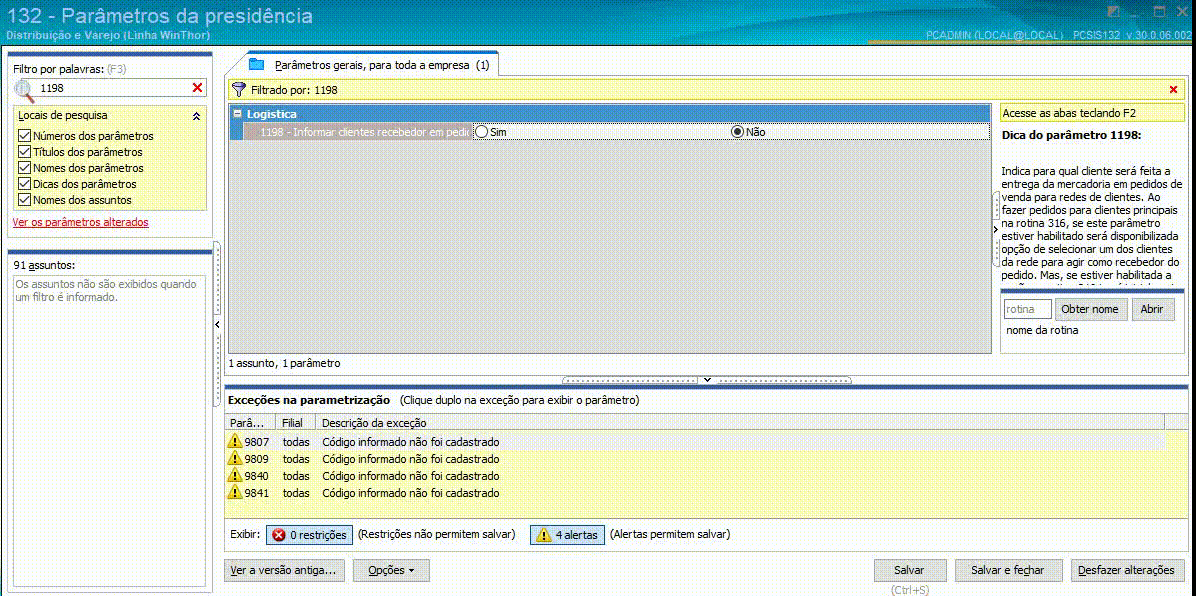1196x596 pixels.
Task: Click warning icon for exception 9809
Action: pyautogui.click(x=235, y=459)
